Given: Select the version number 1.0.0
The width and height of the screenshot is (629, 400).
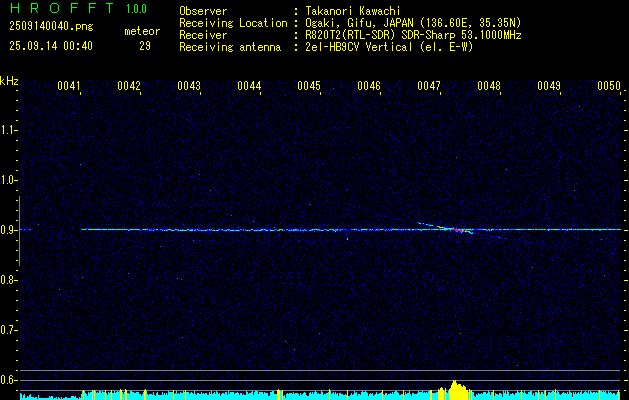Looking at the screenshot, I should [136, 9].
